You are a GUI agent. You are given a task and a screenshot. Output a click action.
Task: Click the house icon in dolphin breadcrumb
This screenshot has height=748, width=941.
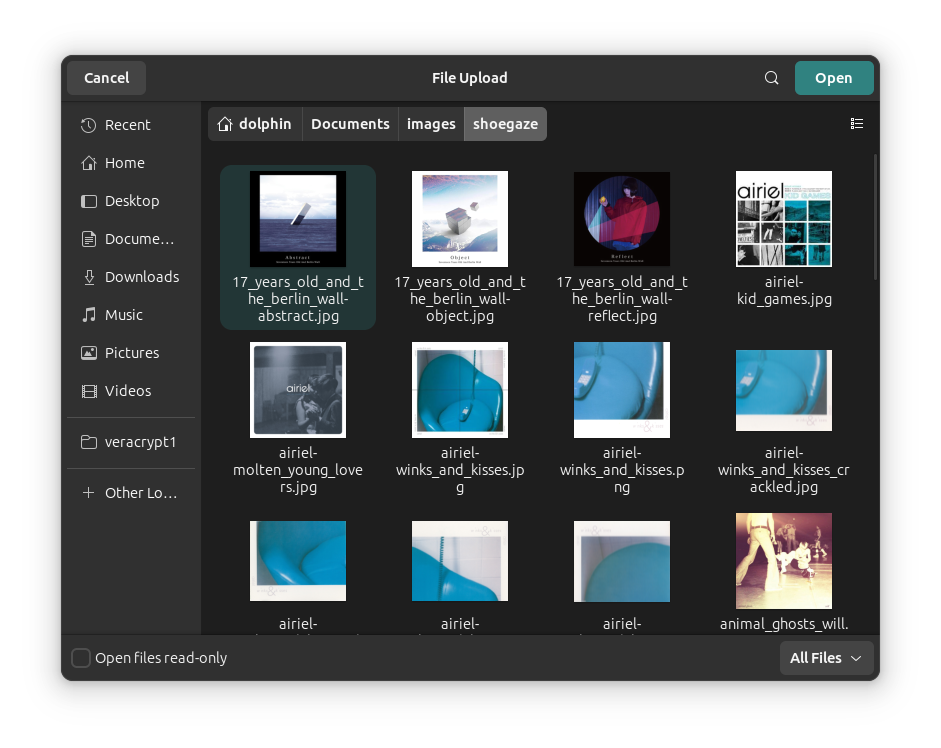225,124
